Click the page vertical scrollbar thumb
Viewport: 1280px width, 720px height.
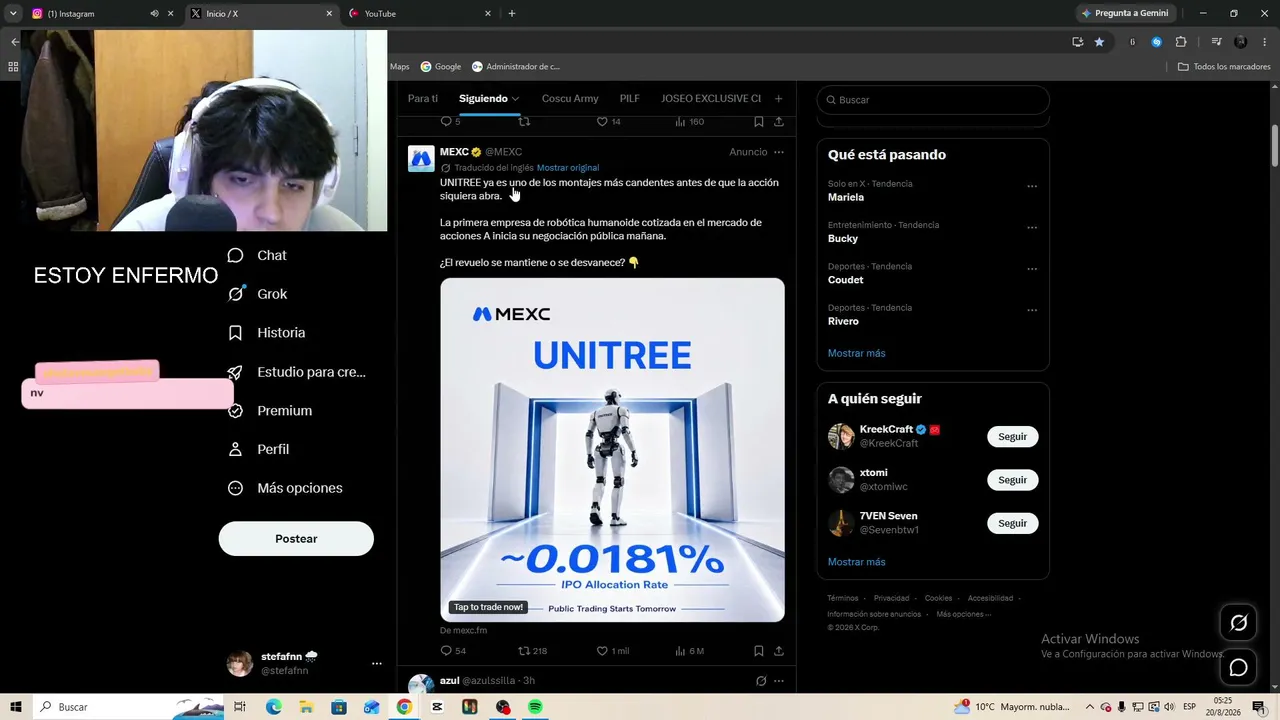click(x=1275, y=147)
